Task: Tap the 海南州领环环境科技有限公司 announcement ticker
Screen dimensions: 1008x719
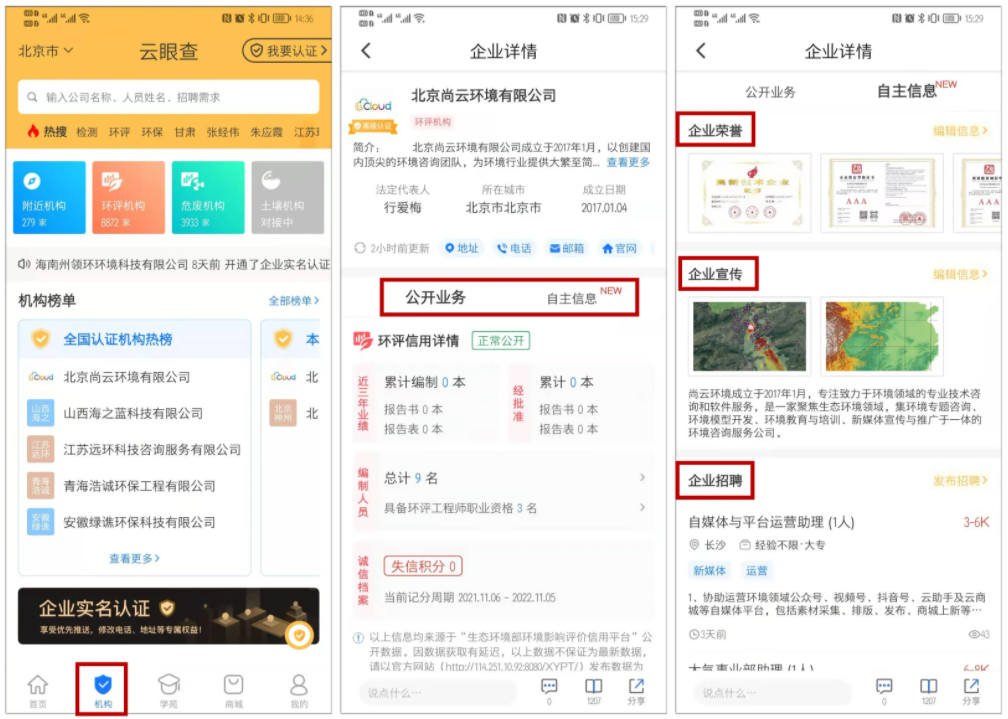Action: point(174,264)
